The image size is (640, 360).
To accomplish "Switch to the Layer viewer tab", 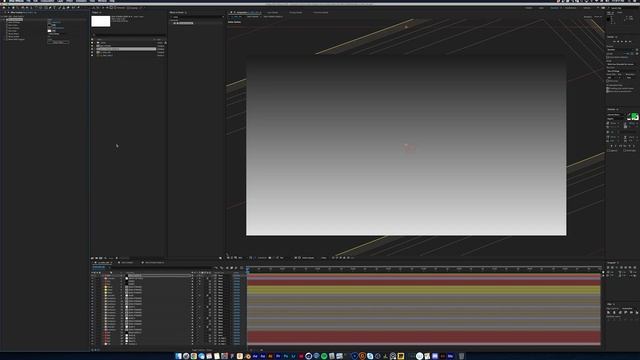I will click(273, 13).
